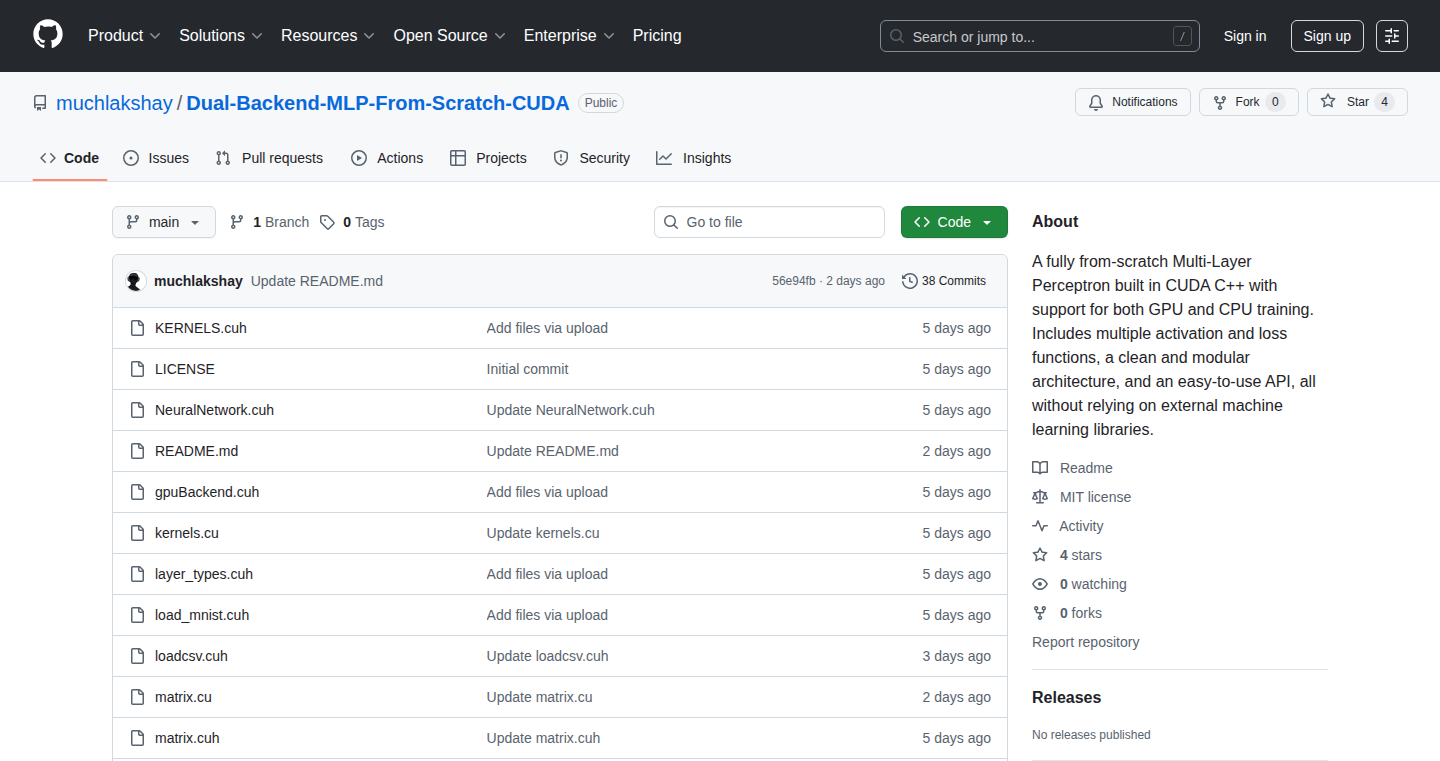Image resolution: width=1440 pixels, height=761 pixels.
Task: Open the muchlakshay owner profile link
Action: pyautogui.click(x=114, y=103)
